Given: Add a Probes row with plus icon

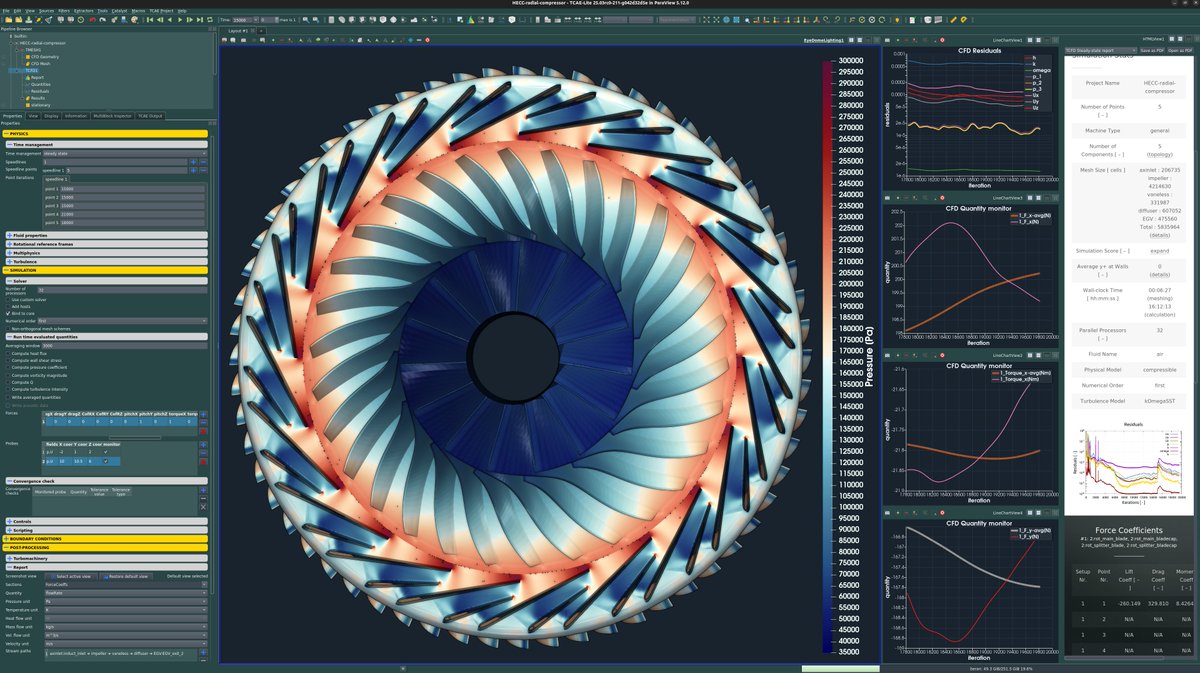Looking at the screenshot, I should pyautogui.click(x=203, y=445).
